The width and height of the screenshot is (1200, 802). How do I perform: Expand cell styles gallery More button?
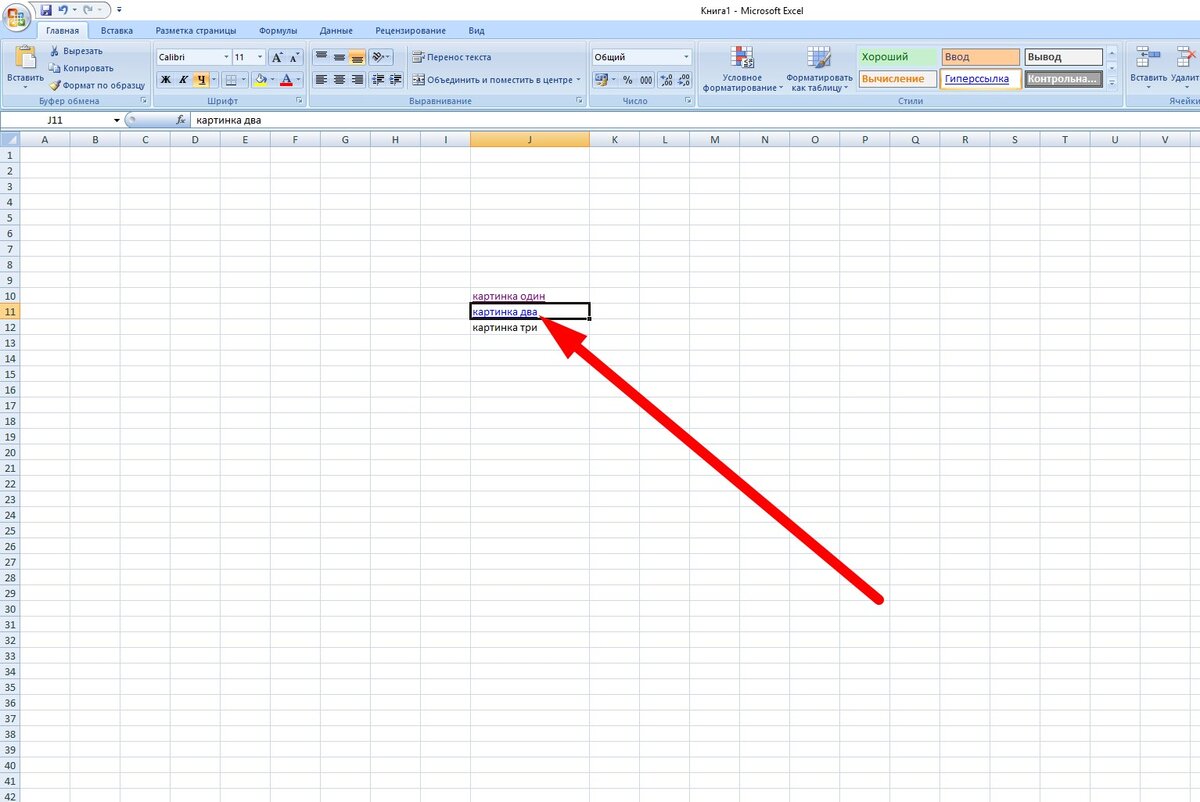click(x=1112, y=85)
